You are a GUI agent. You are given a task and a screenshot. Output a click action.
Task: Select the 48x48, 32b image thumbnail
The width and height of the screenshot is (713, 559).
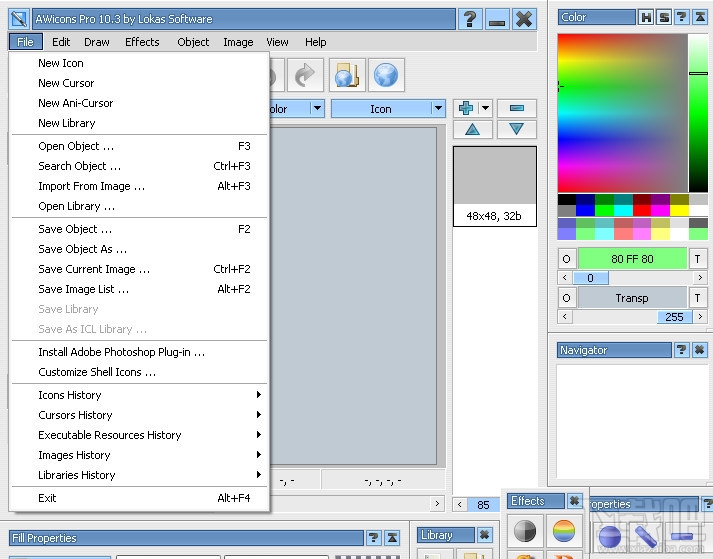click(495, 186)
